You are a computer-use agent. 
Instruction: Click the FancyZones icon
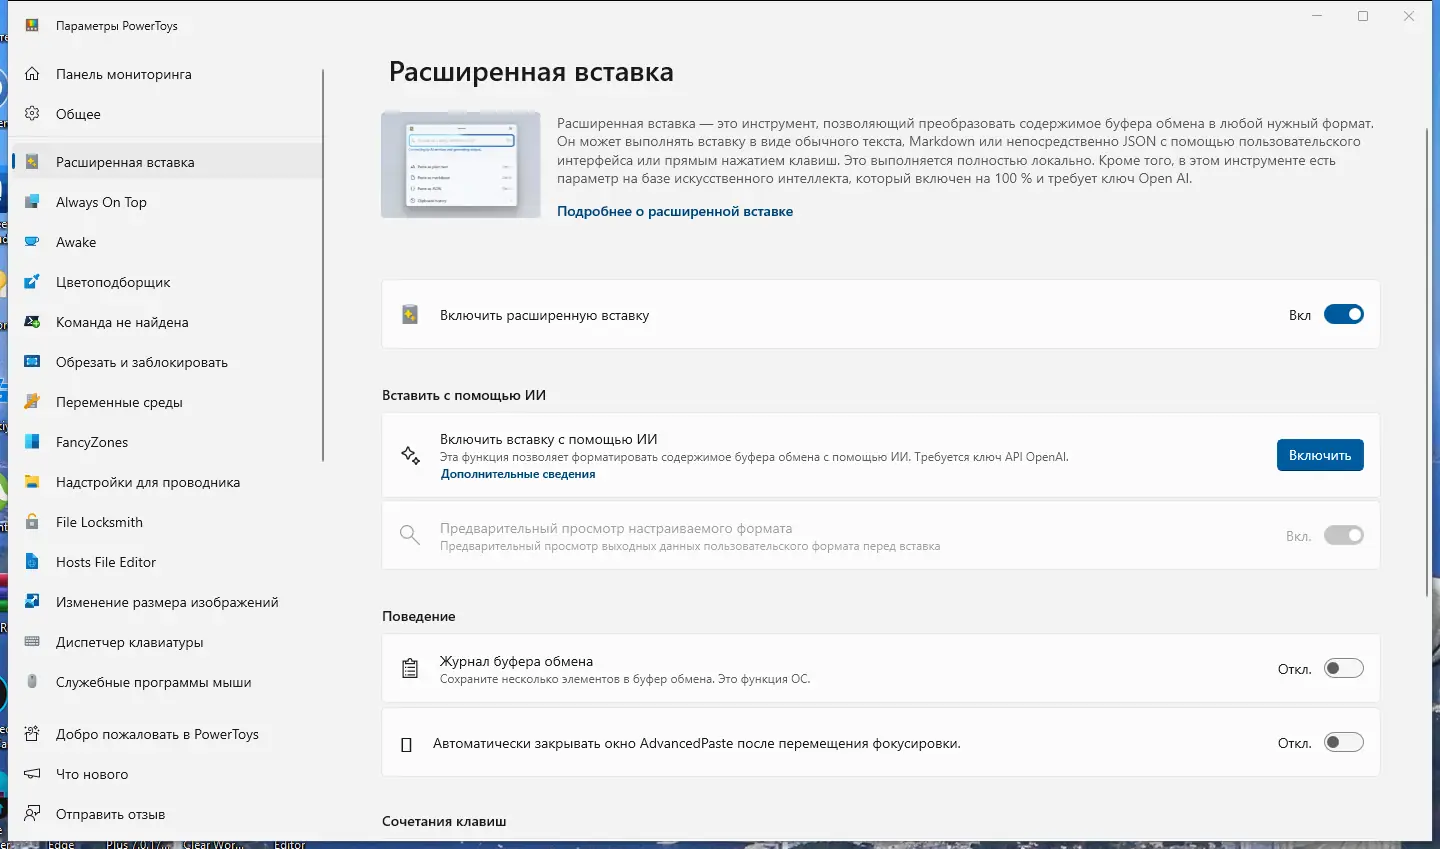pyautogui.click(x=32, y=442)
